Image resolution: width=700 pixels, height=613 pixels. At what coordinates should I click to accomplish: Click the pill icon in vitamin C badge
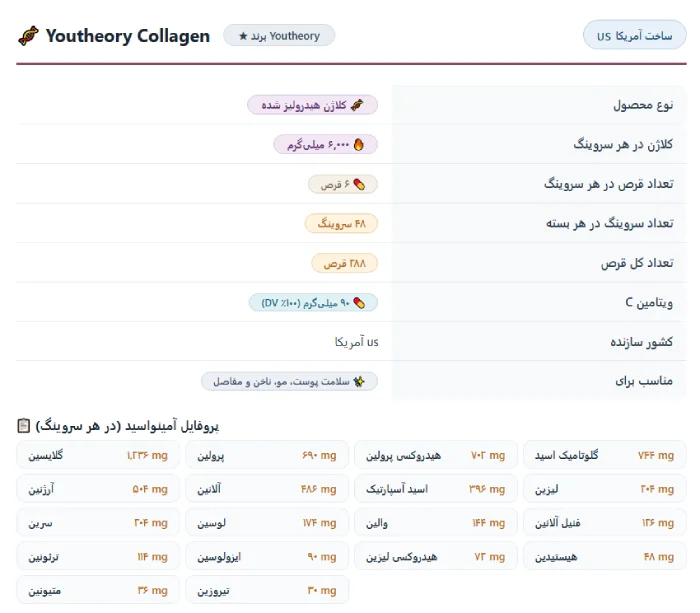[x=358, y=303]
